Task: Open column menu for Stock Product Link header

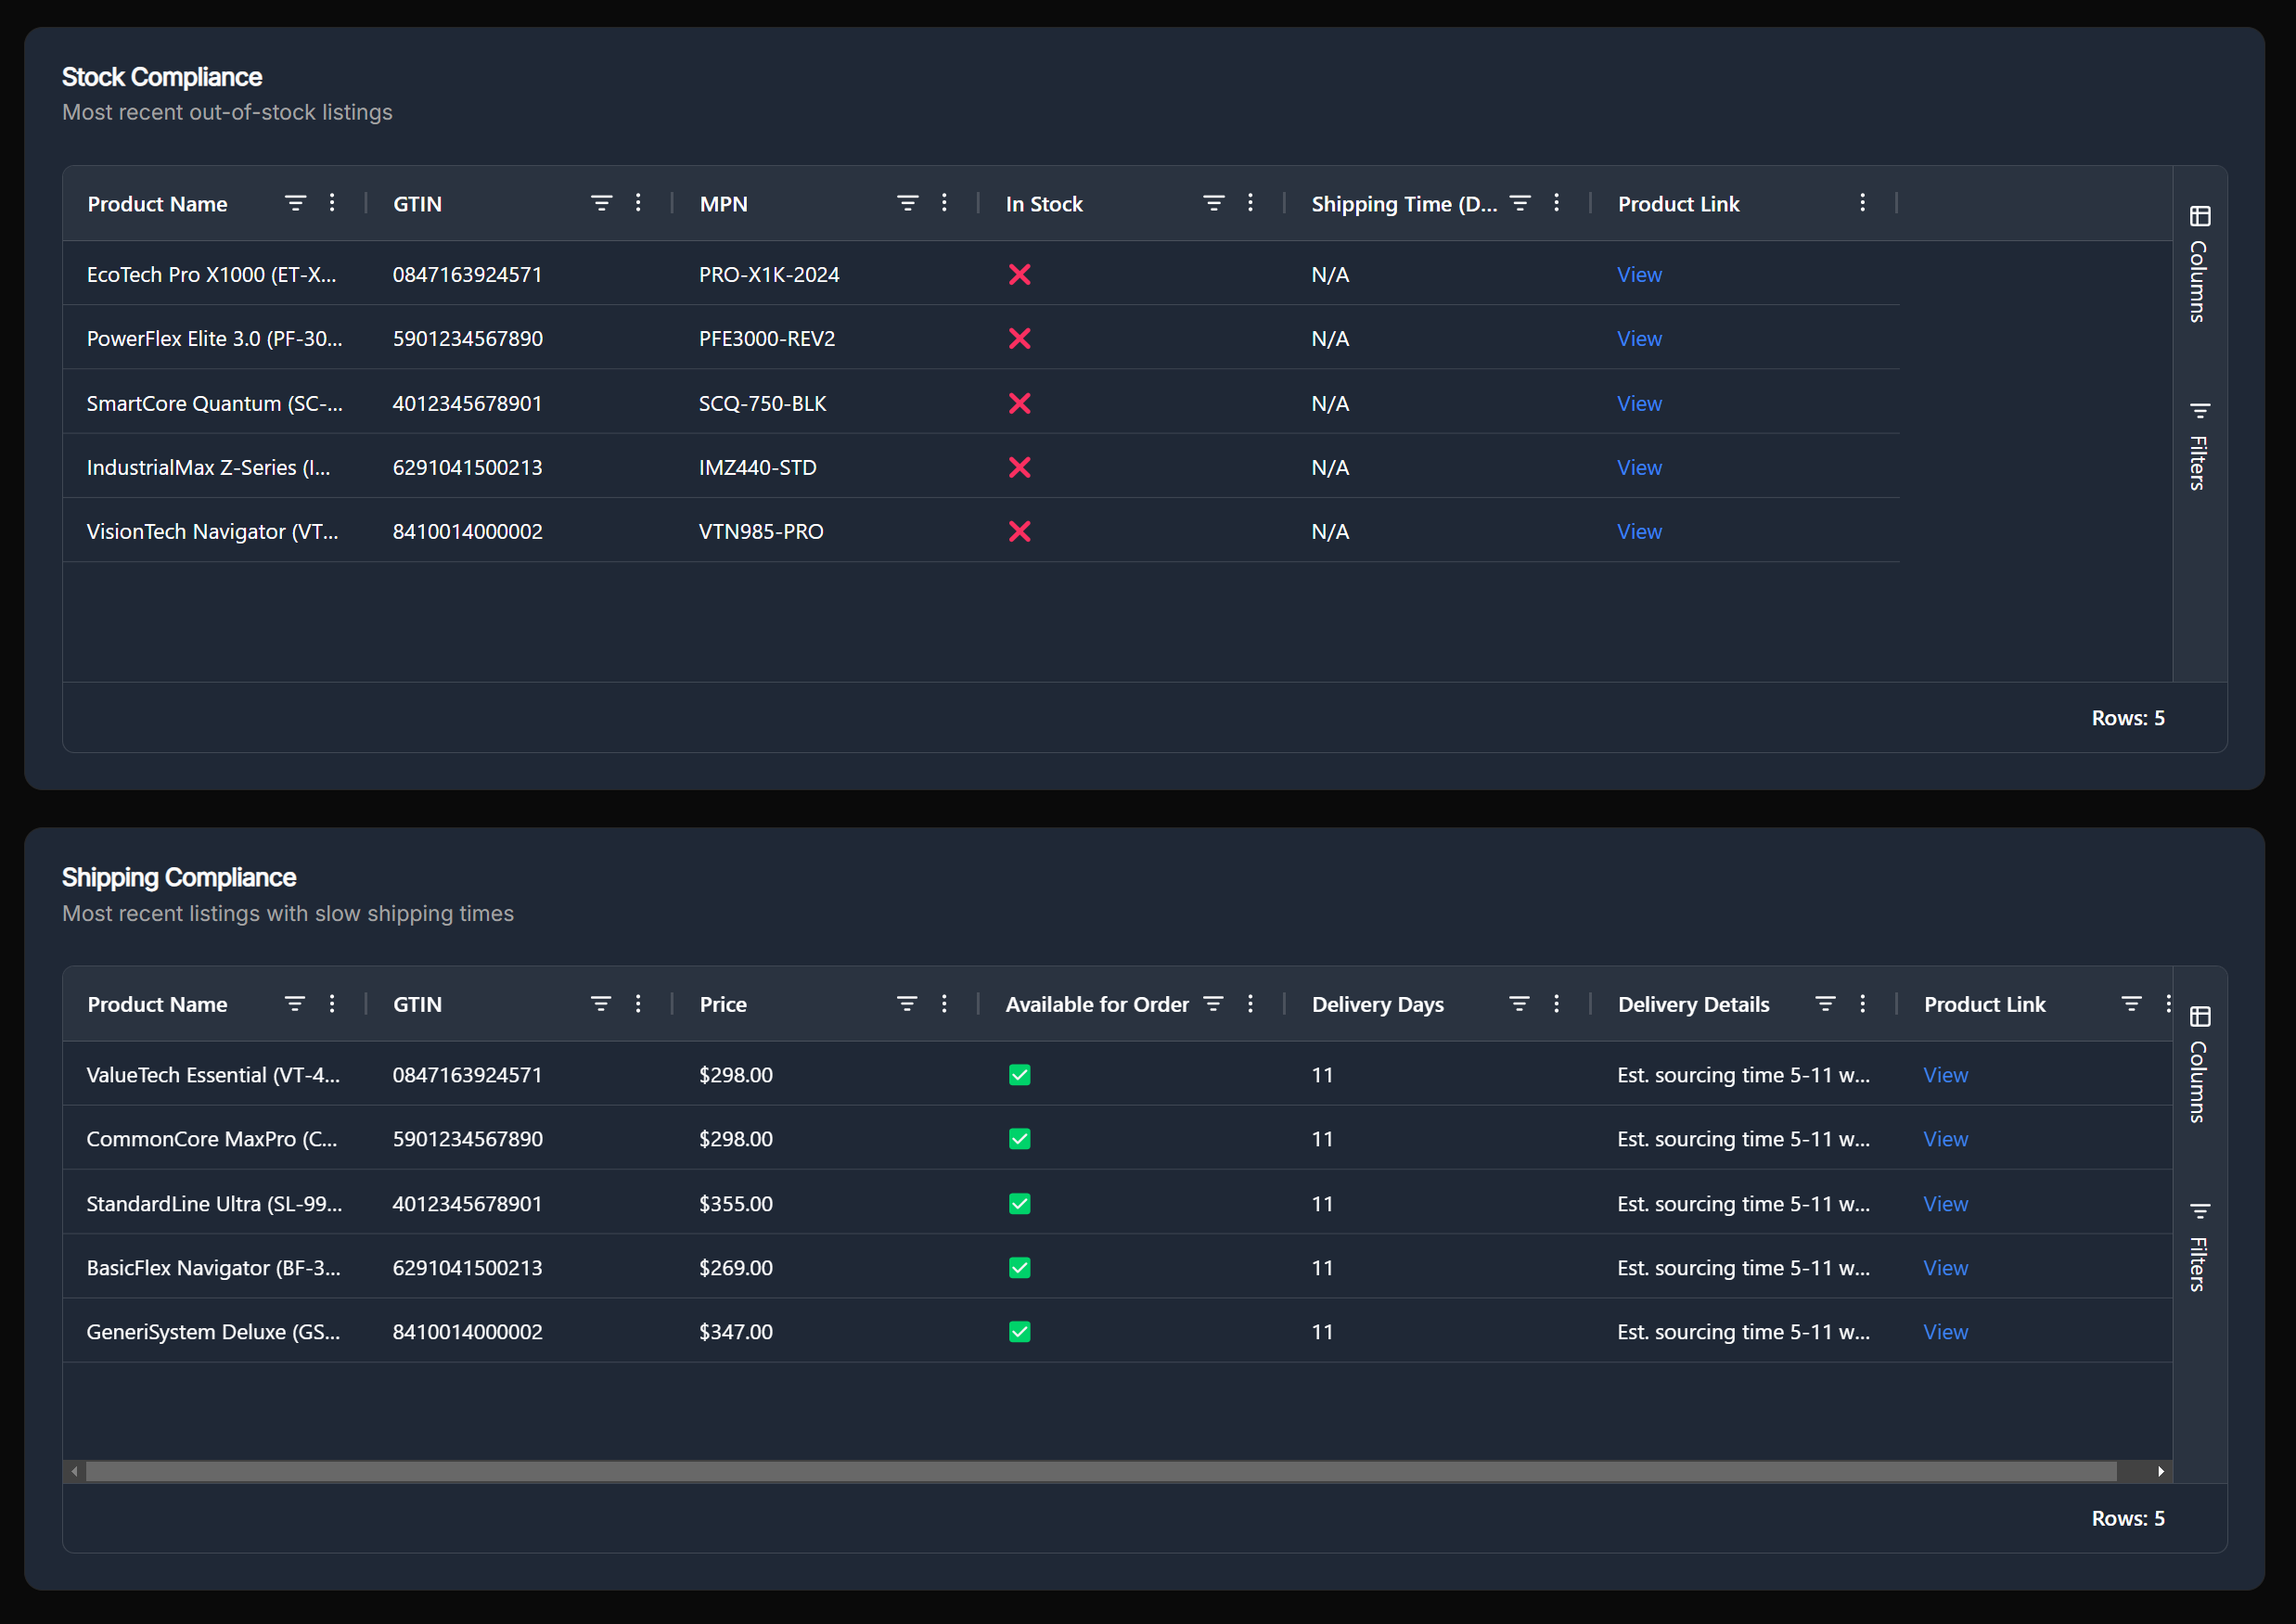Action: (x=1862, y=203)
